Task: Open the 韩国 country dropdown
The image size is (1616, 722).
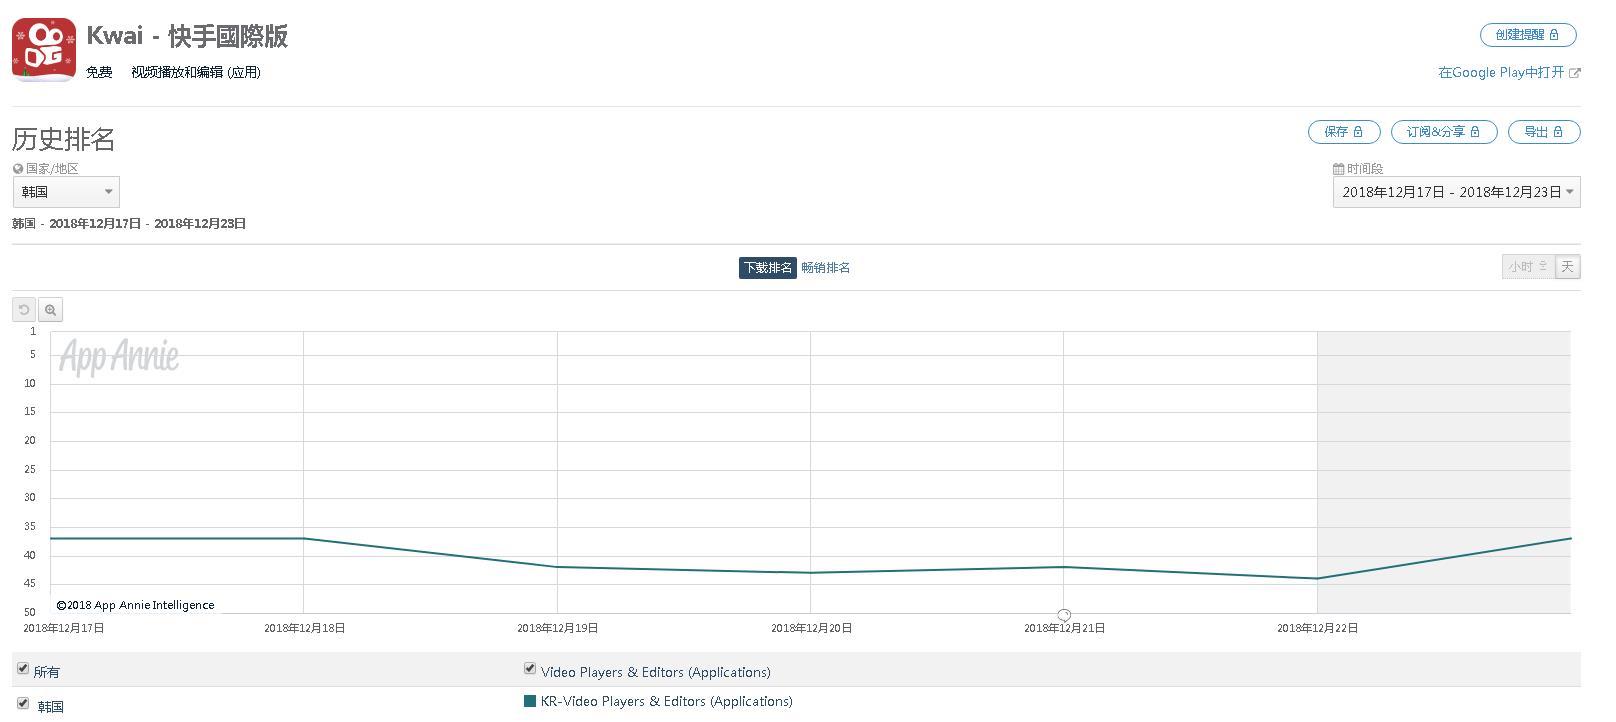Action: (66, 192)
